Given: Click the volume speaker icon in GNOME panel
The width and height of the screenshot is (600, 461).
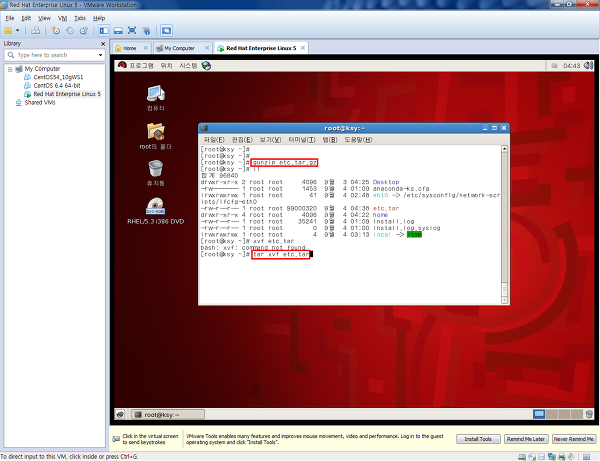Looking at the screenshot, I should coord(588,66).
